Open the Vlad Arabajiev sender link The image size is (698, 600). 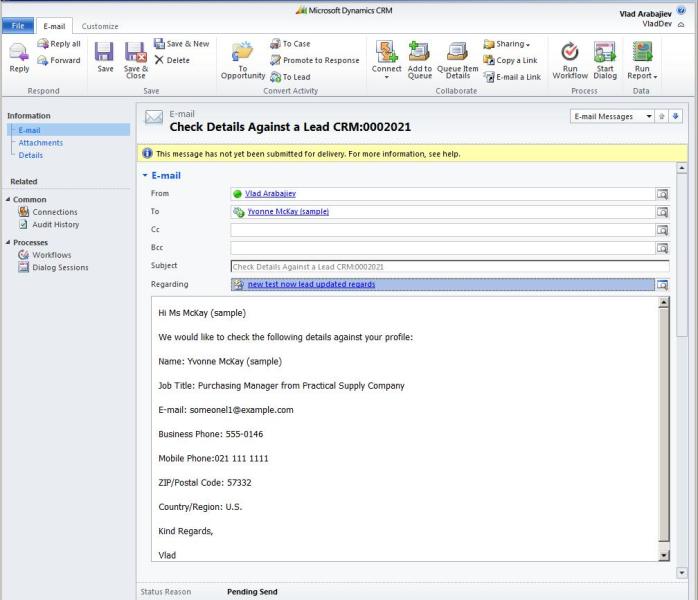click(x=270, y=194)
